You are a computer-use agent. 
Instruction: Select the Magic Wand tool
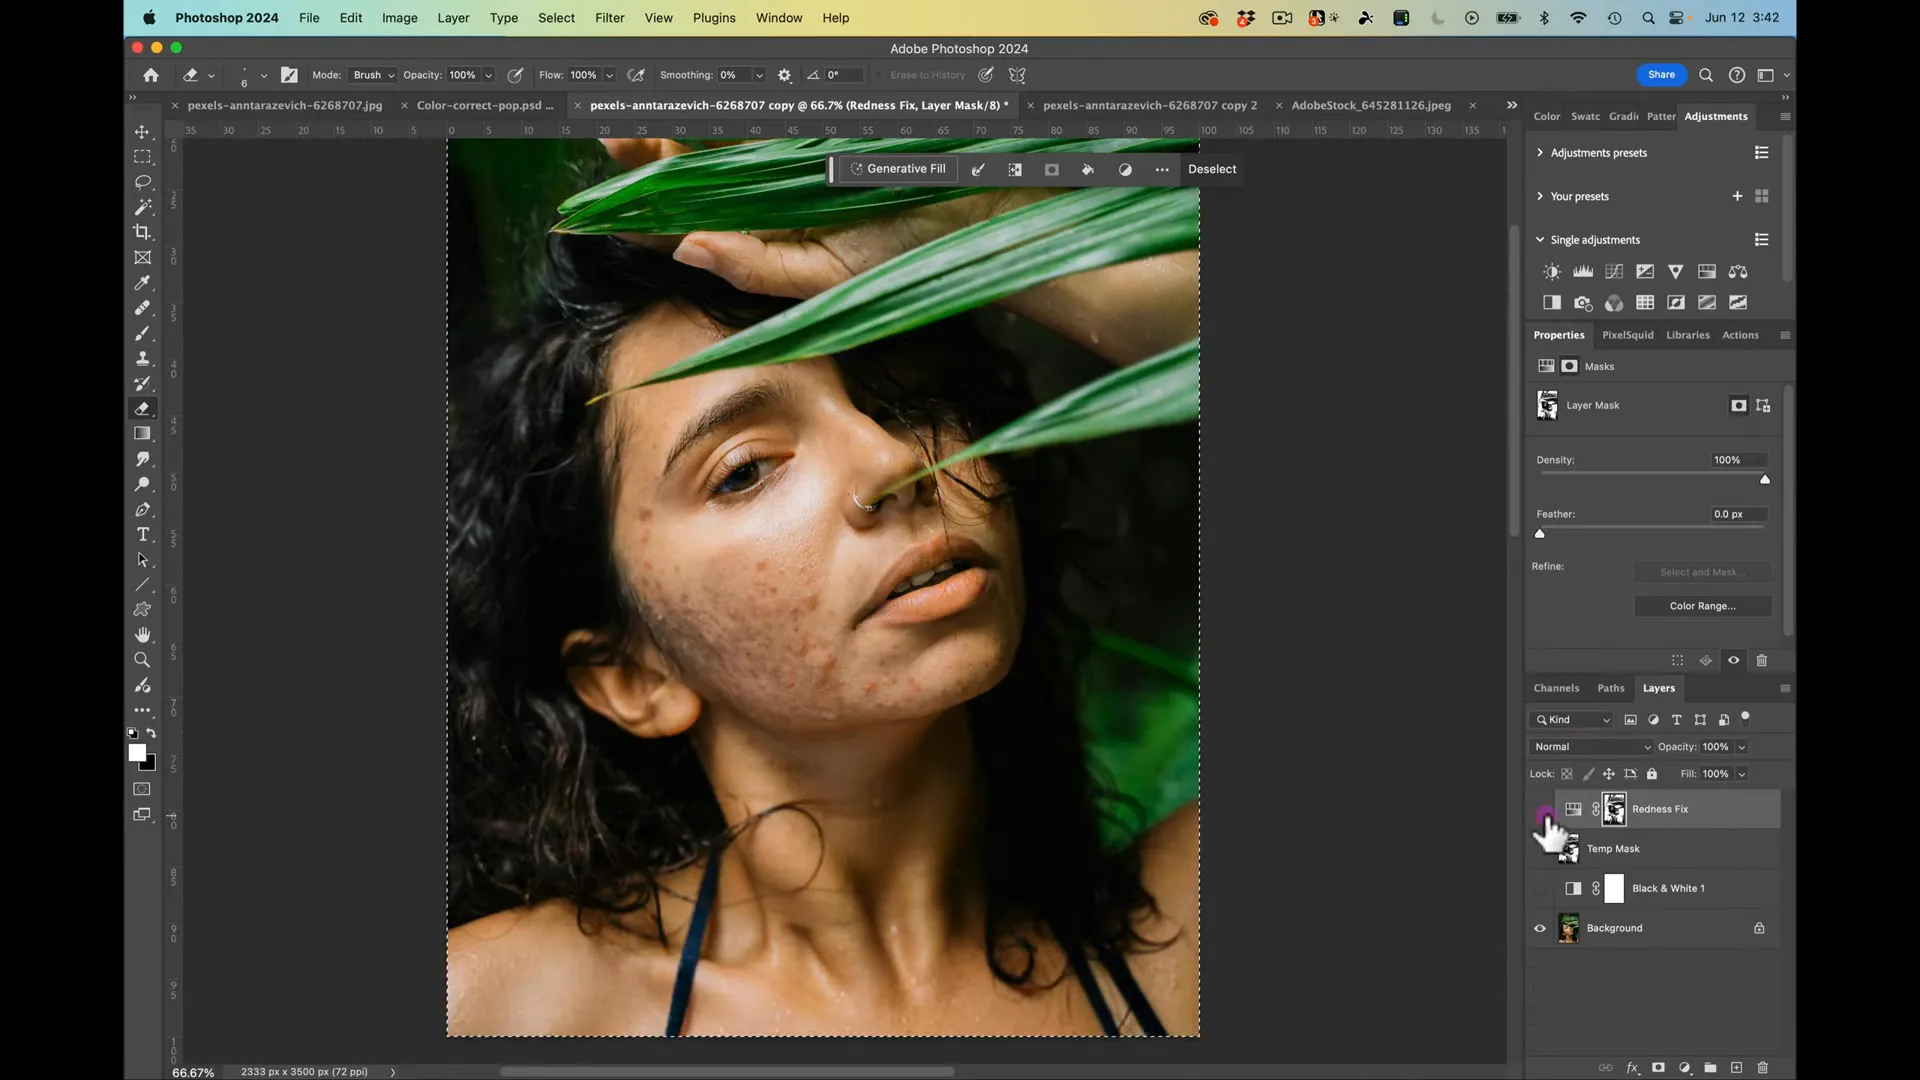tap(143, 207)
